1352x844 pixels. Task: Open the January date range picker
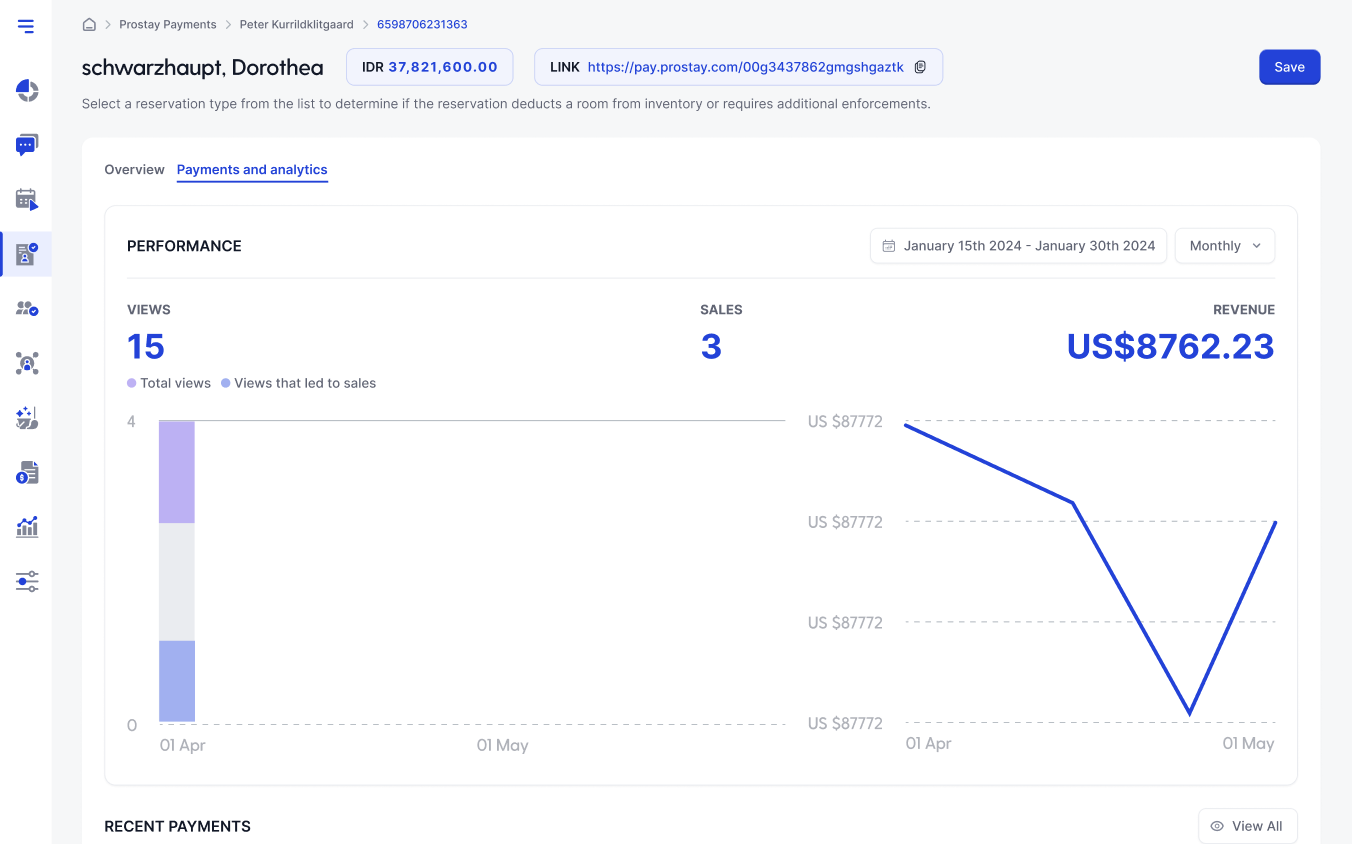1018,246
